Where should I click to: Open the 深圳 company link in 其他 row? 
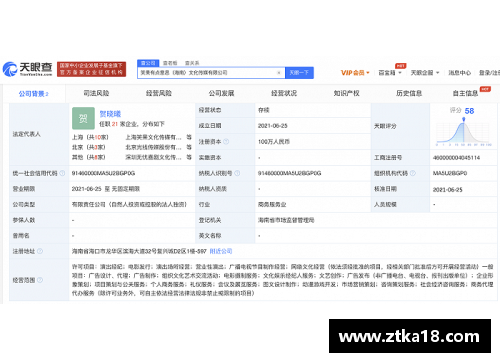pyautogui.click(x=153, y=157)
